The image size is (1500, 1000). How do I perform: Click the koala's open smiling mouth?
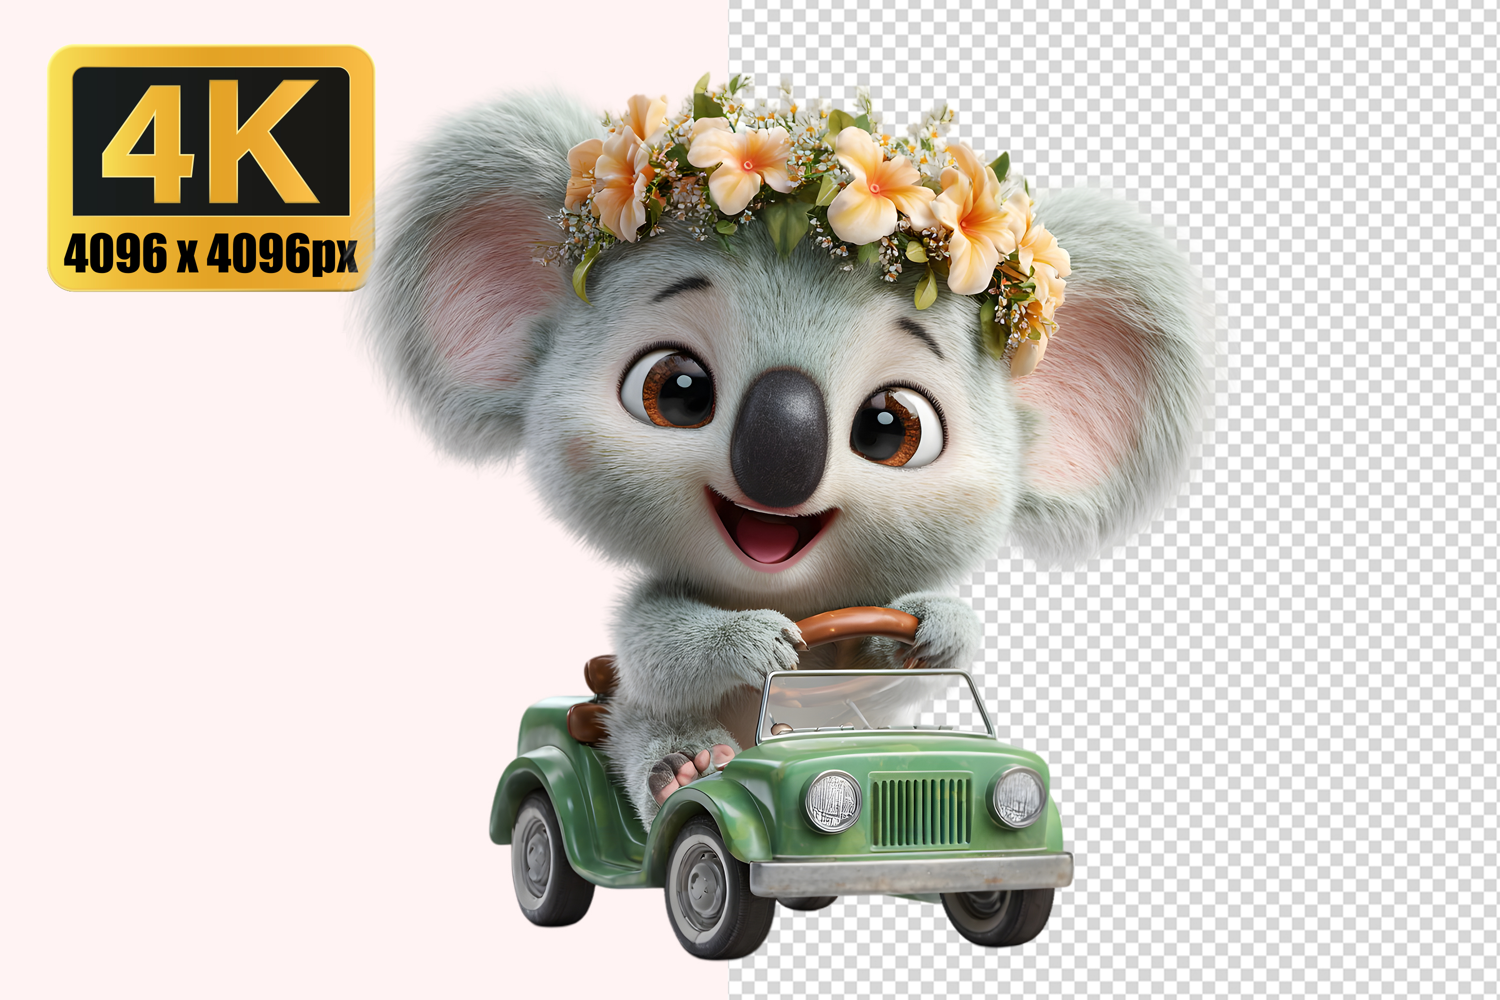pos(767,533)
